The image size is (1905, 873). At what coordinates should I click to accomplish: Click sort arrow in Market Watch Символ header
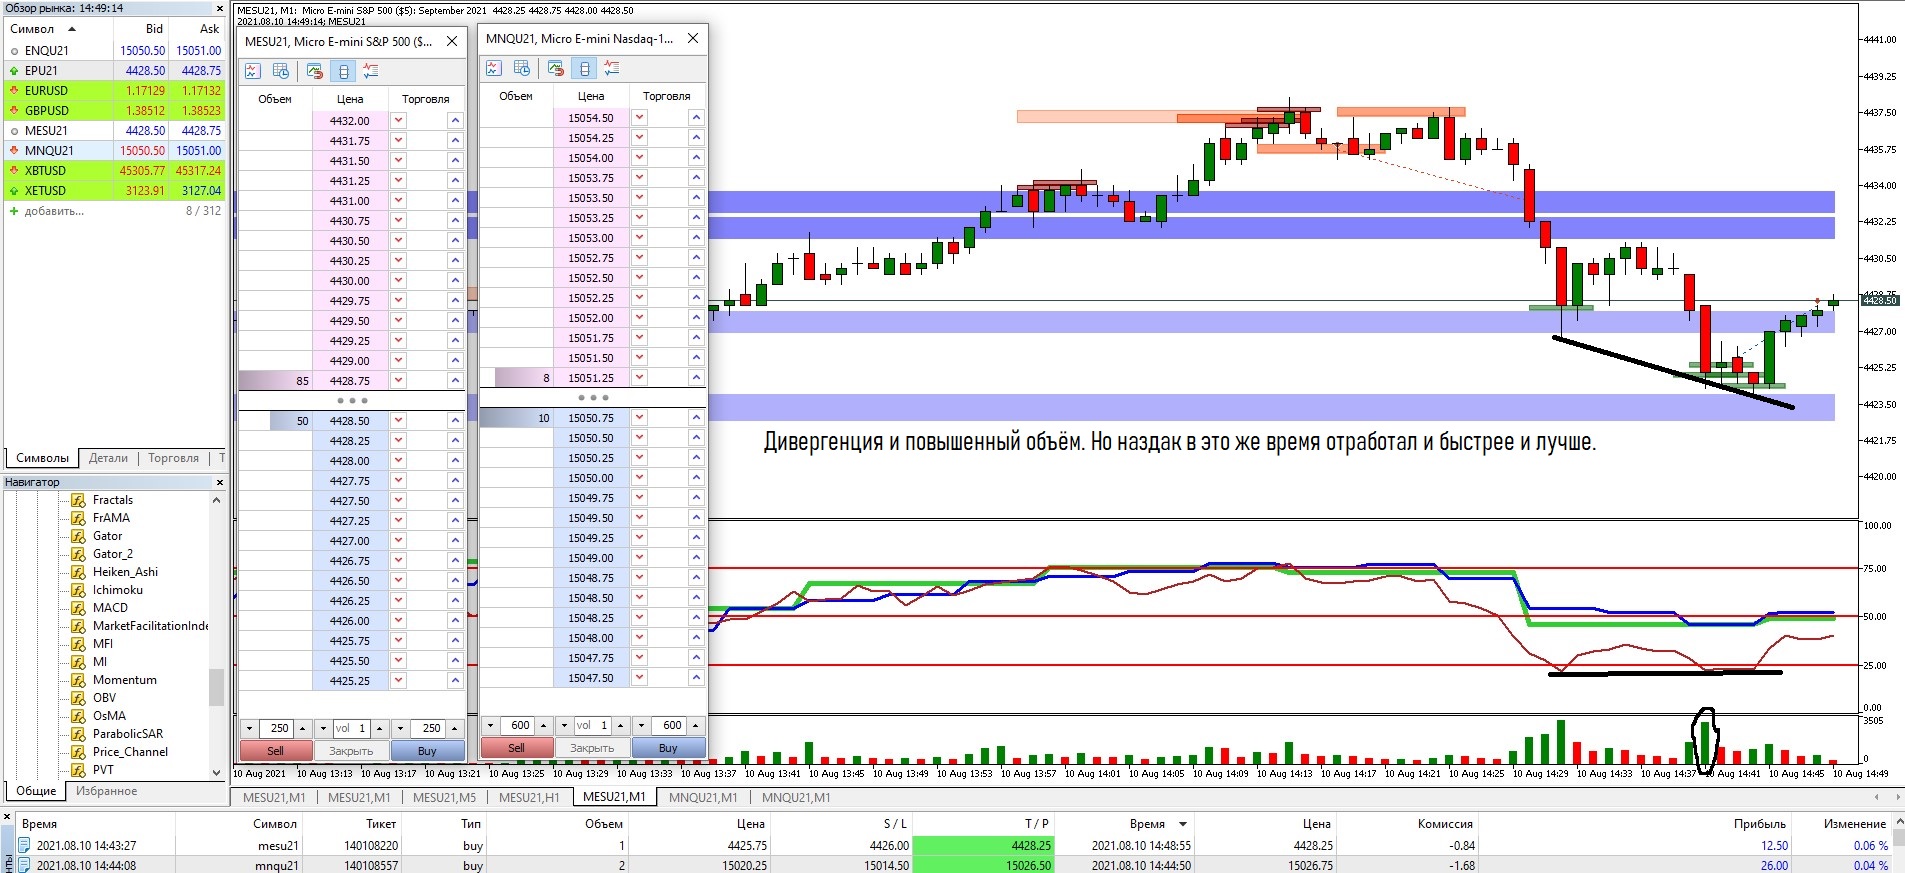(72, 29)
